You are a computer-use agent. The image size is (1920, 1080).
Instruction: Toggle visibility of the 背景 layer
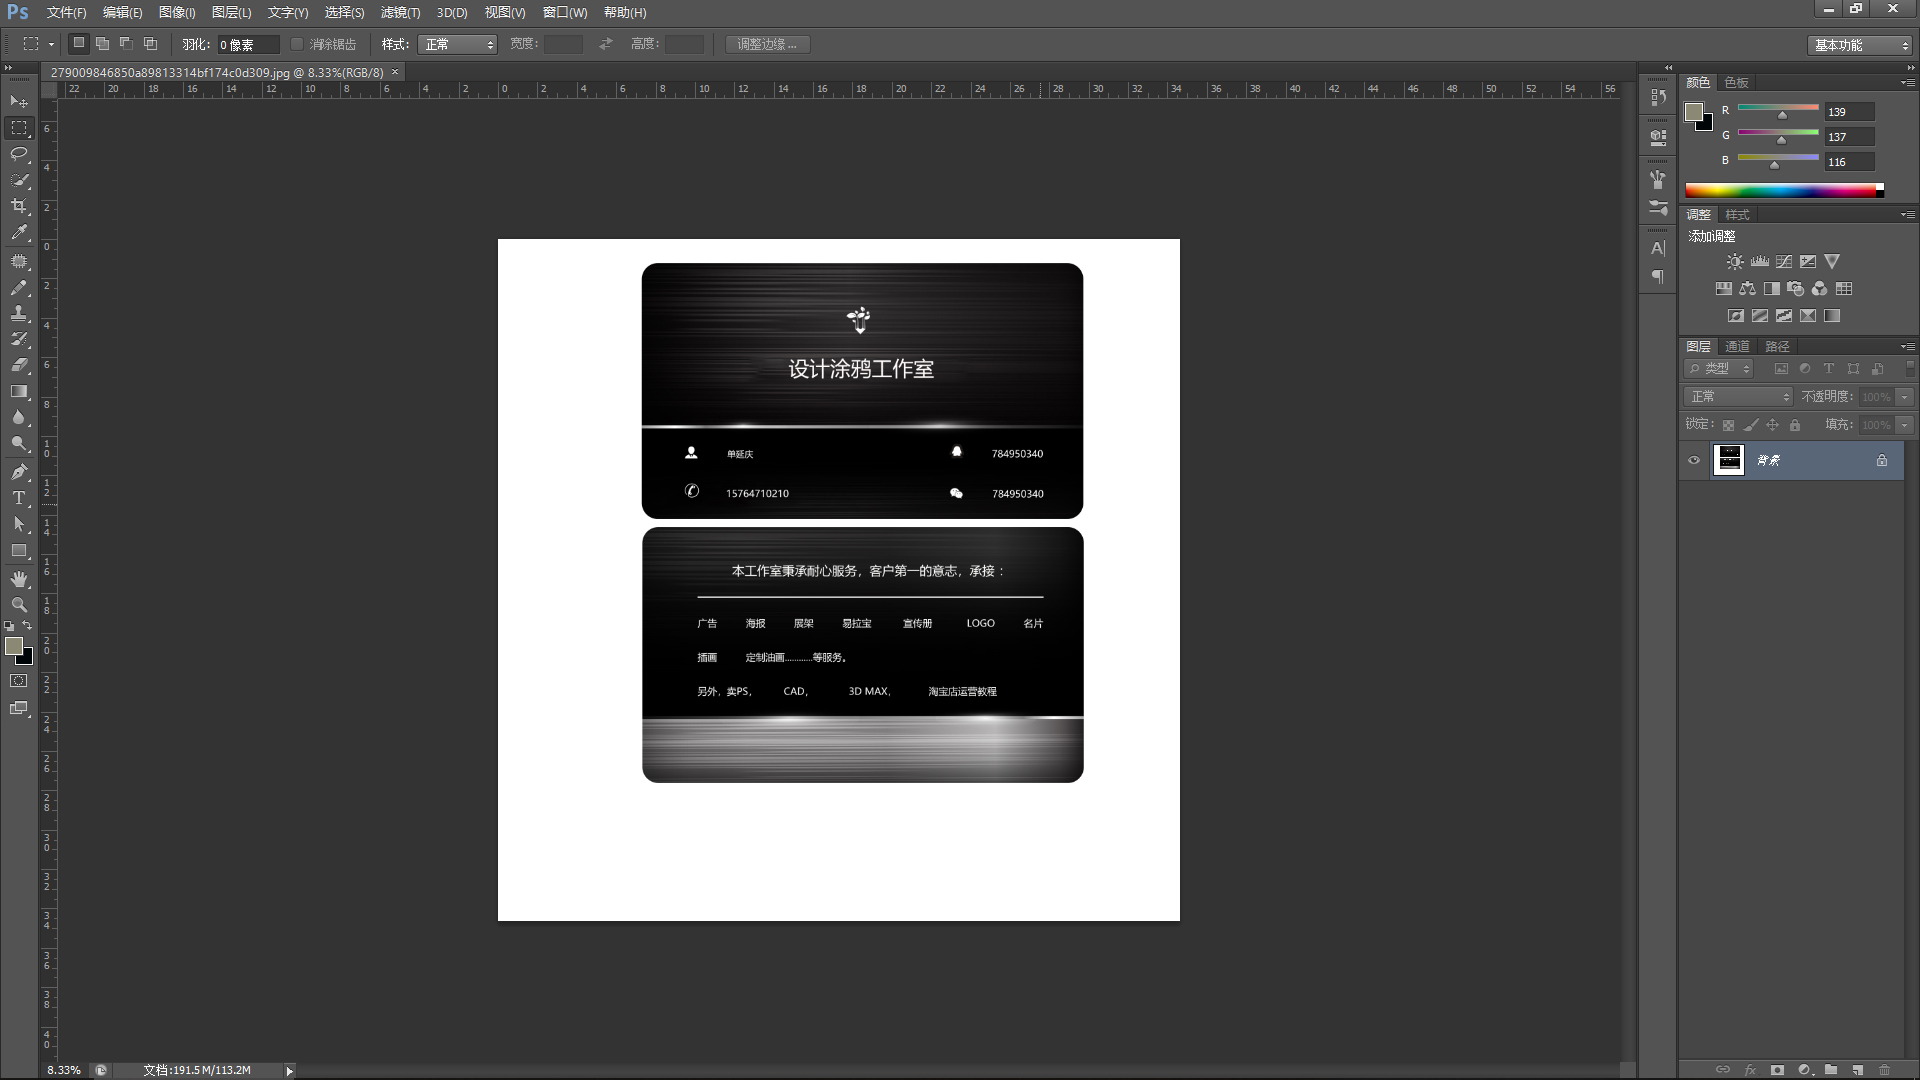click(x=1693, y=460)
